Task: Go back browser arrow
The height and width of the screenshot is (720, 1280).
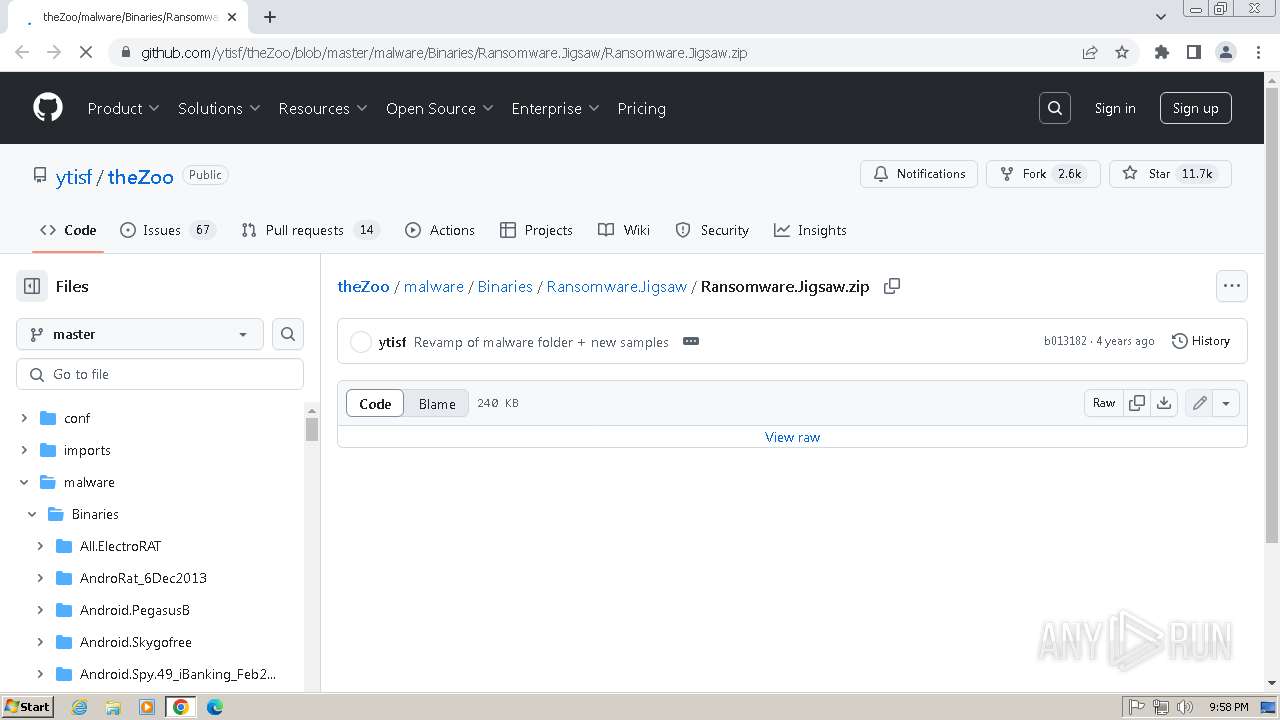Action: 22,52
